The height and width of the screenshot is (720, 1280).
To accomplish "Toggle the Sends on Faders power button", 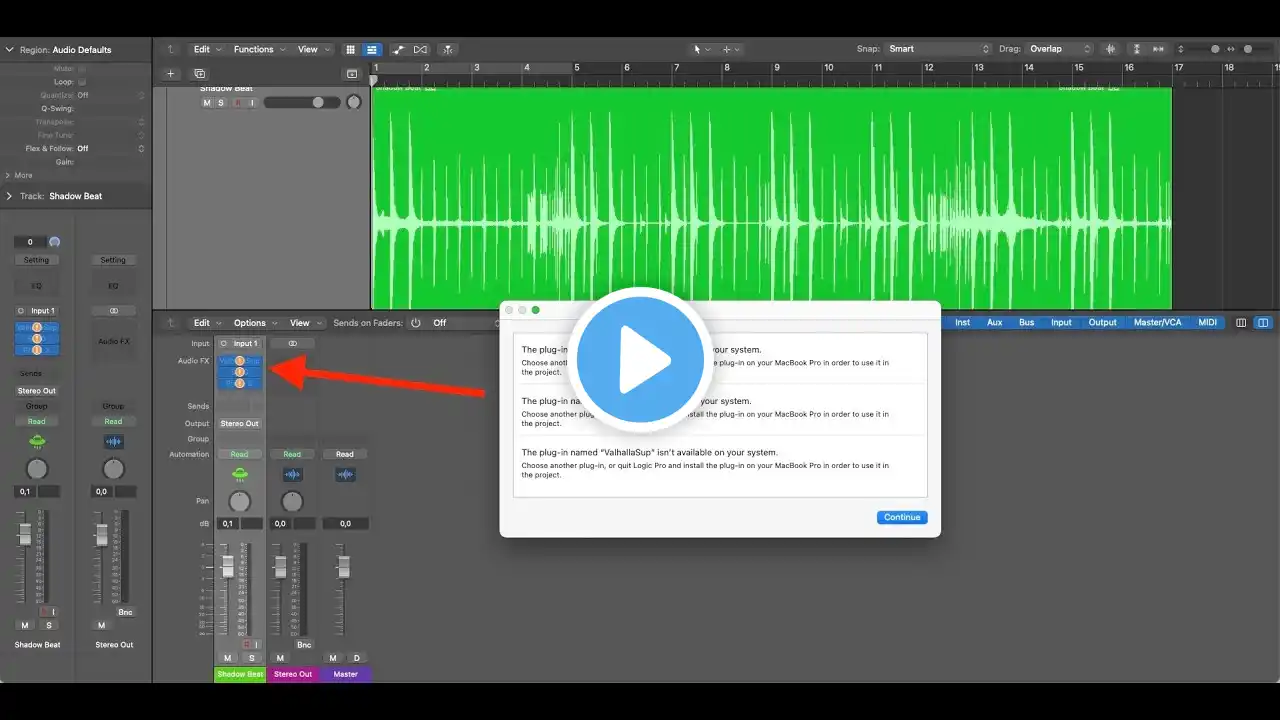I will (416, 323).
